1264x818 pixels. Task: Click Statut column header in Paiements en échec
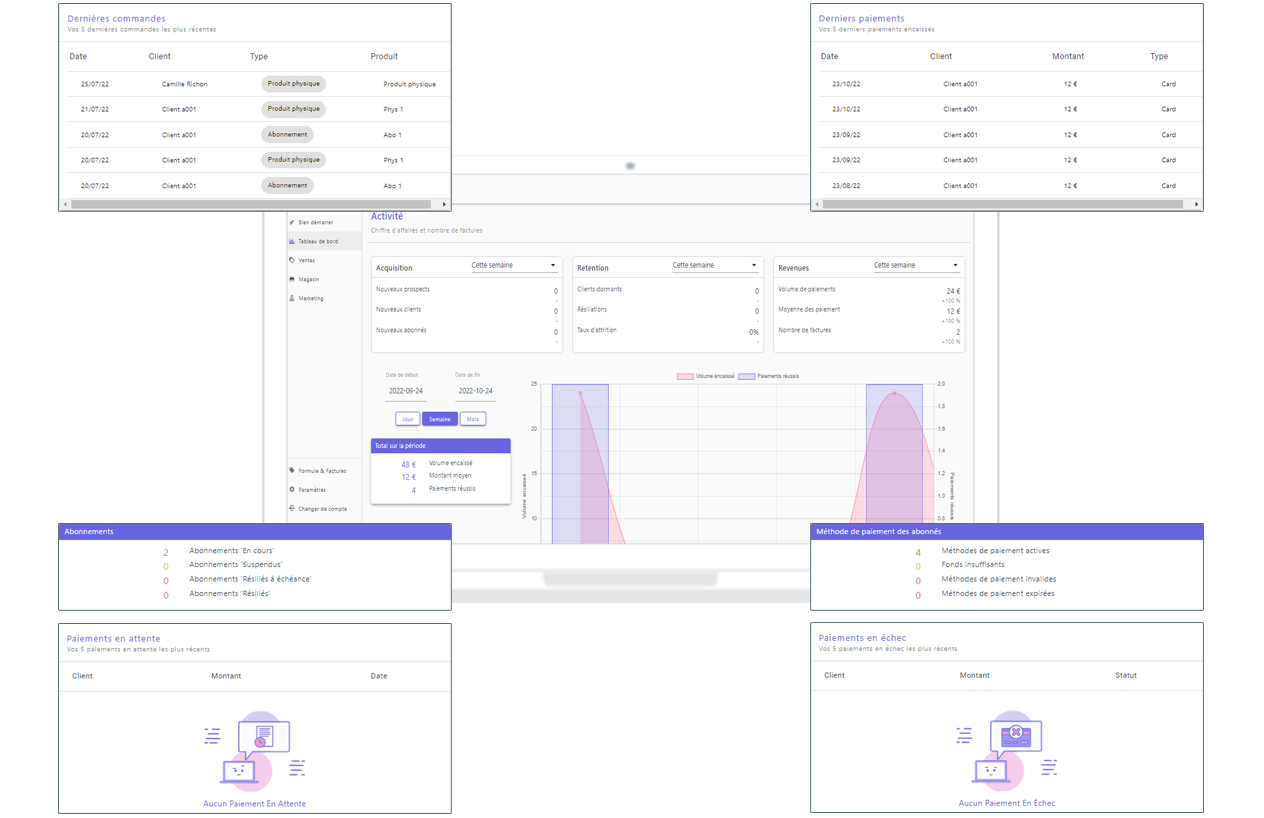(1126, 675)
